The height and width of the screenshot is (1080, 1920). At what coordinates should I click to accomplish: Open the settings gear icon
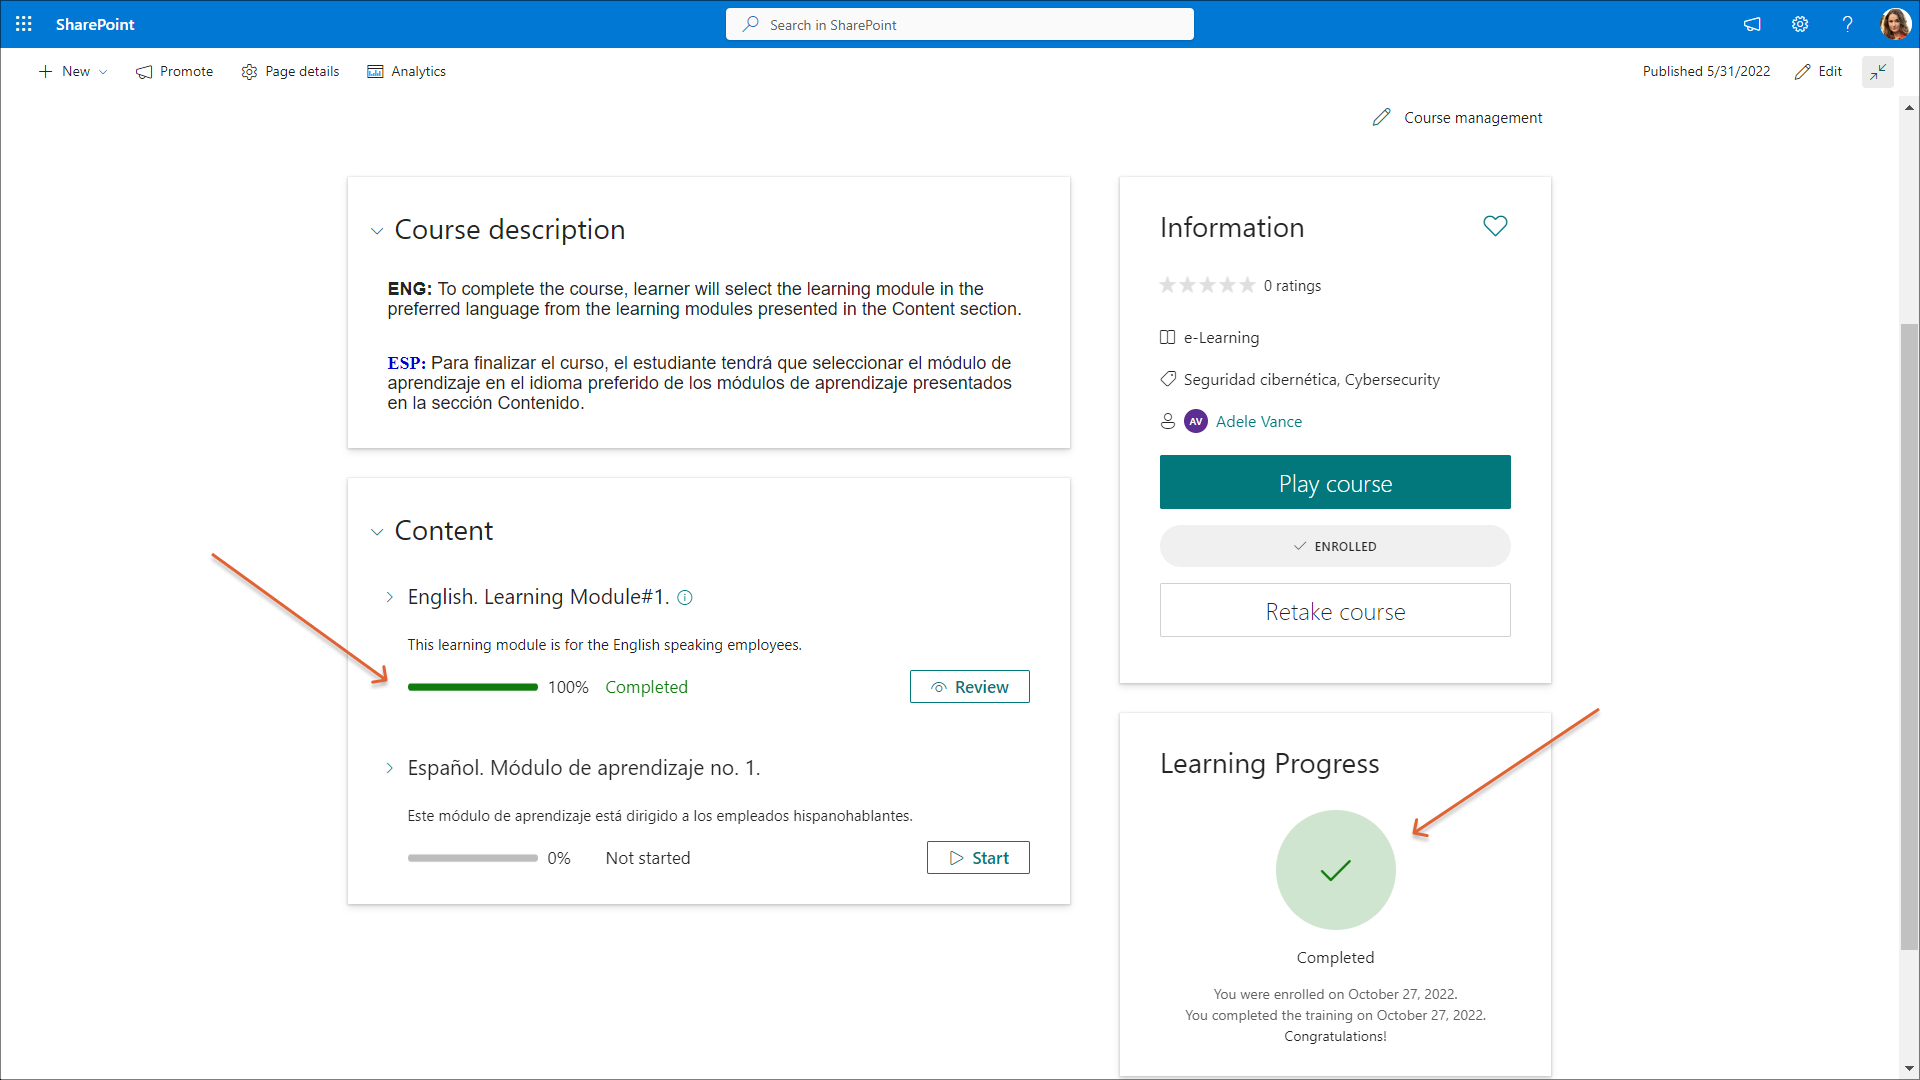[1800, 24]
